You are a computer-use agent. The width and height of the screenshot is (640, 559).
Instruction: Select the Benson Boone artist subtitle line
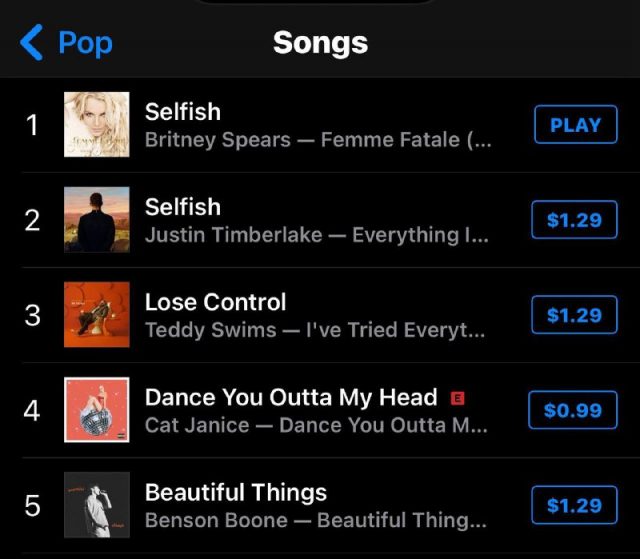pyautogui.click(x=316, y=520)
